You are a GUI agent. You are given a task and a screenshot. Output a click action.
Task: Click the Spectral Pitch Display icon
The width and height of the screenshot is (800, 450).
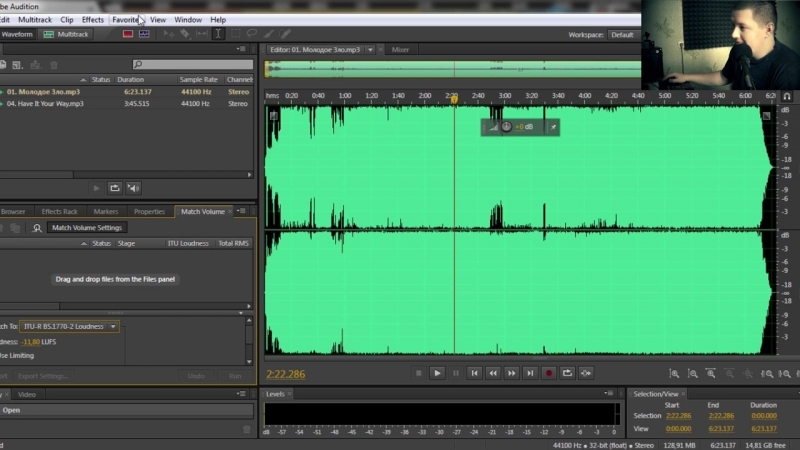pyautogui.click(x=144, y=34)
